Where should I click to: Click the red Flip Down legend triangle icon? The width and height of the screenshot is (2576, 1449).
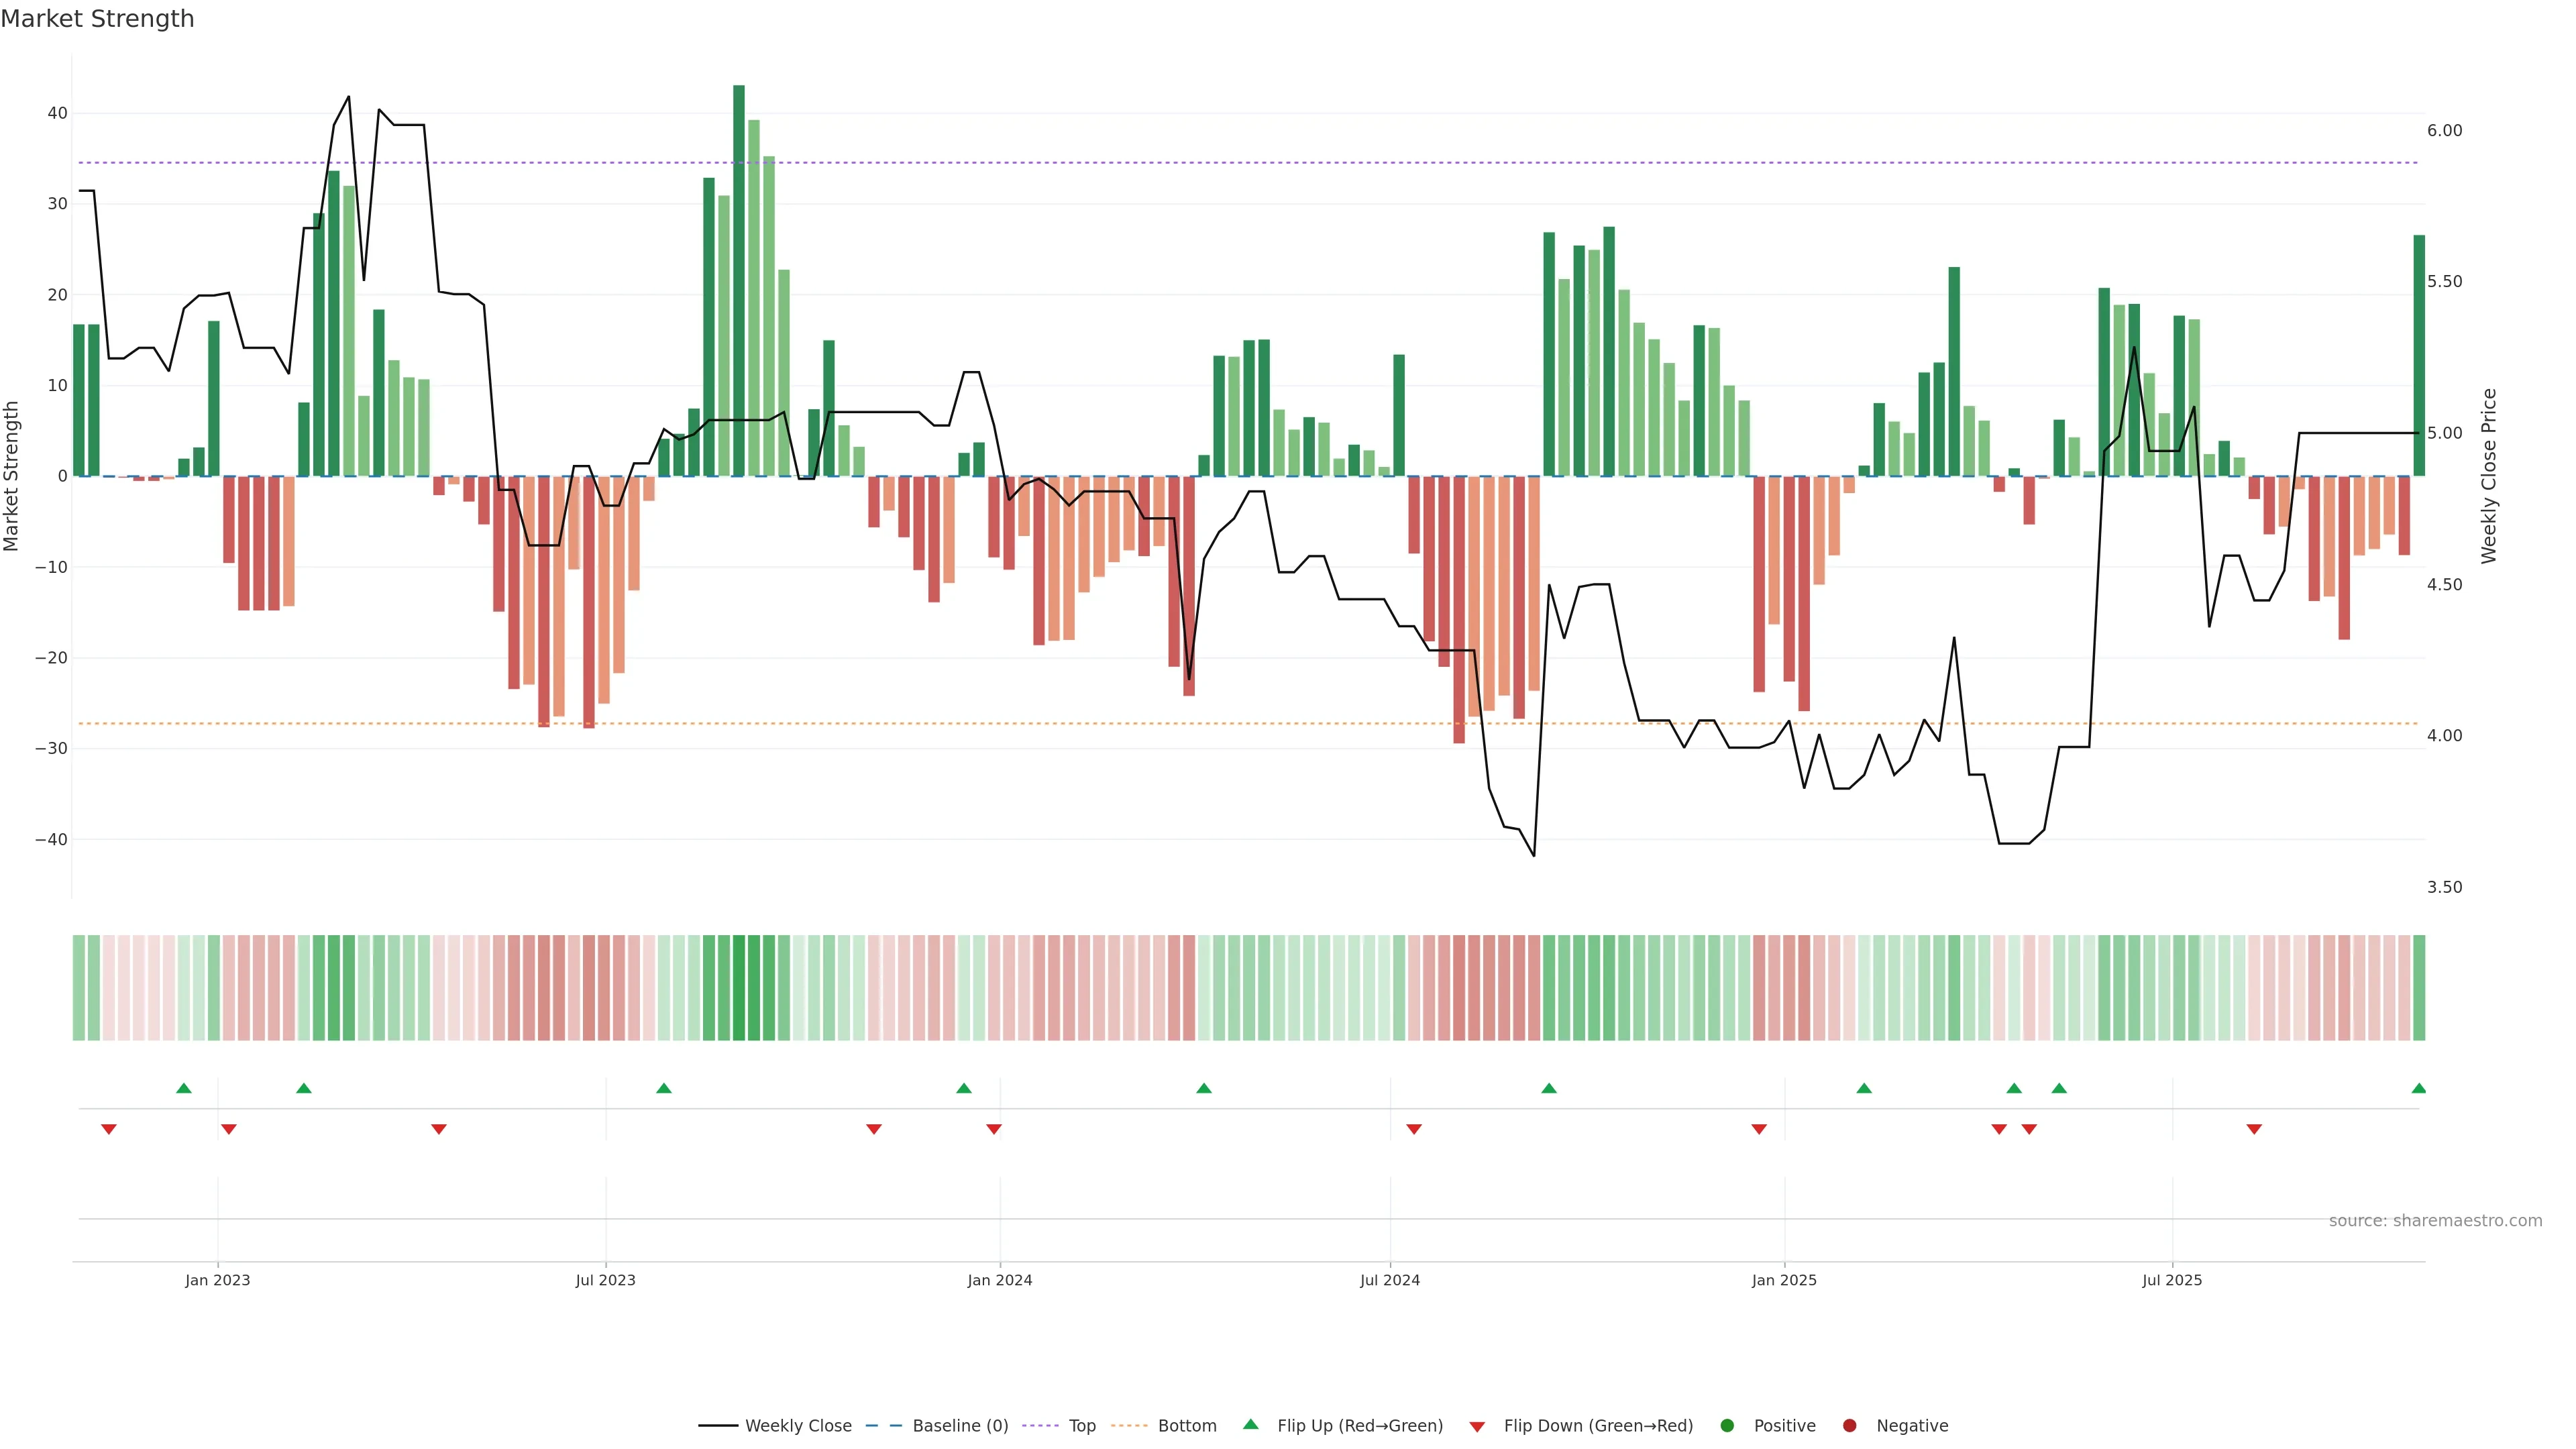pyautogui.click(x=1477, y=1427)
